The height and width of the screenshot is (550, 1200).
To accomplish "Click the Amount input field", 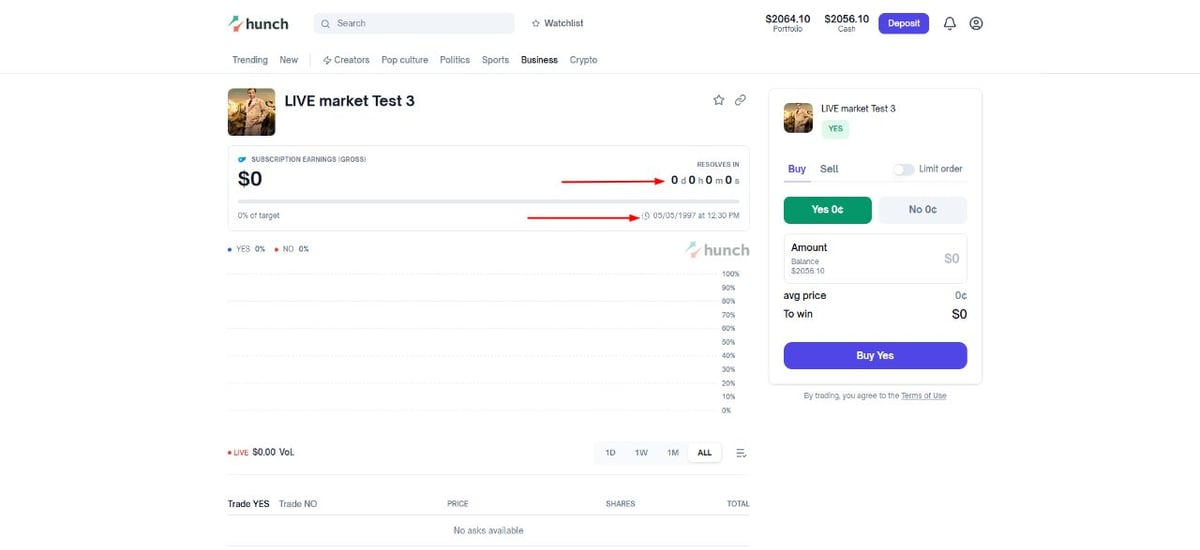I will click(x=875, y=258).
